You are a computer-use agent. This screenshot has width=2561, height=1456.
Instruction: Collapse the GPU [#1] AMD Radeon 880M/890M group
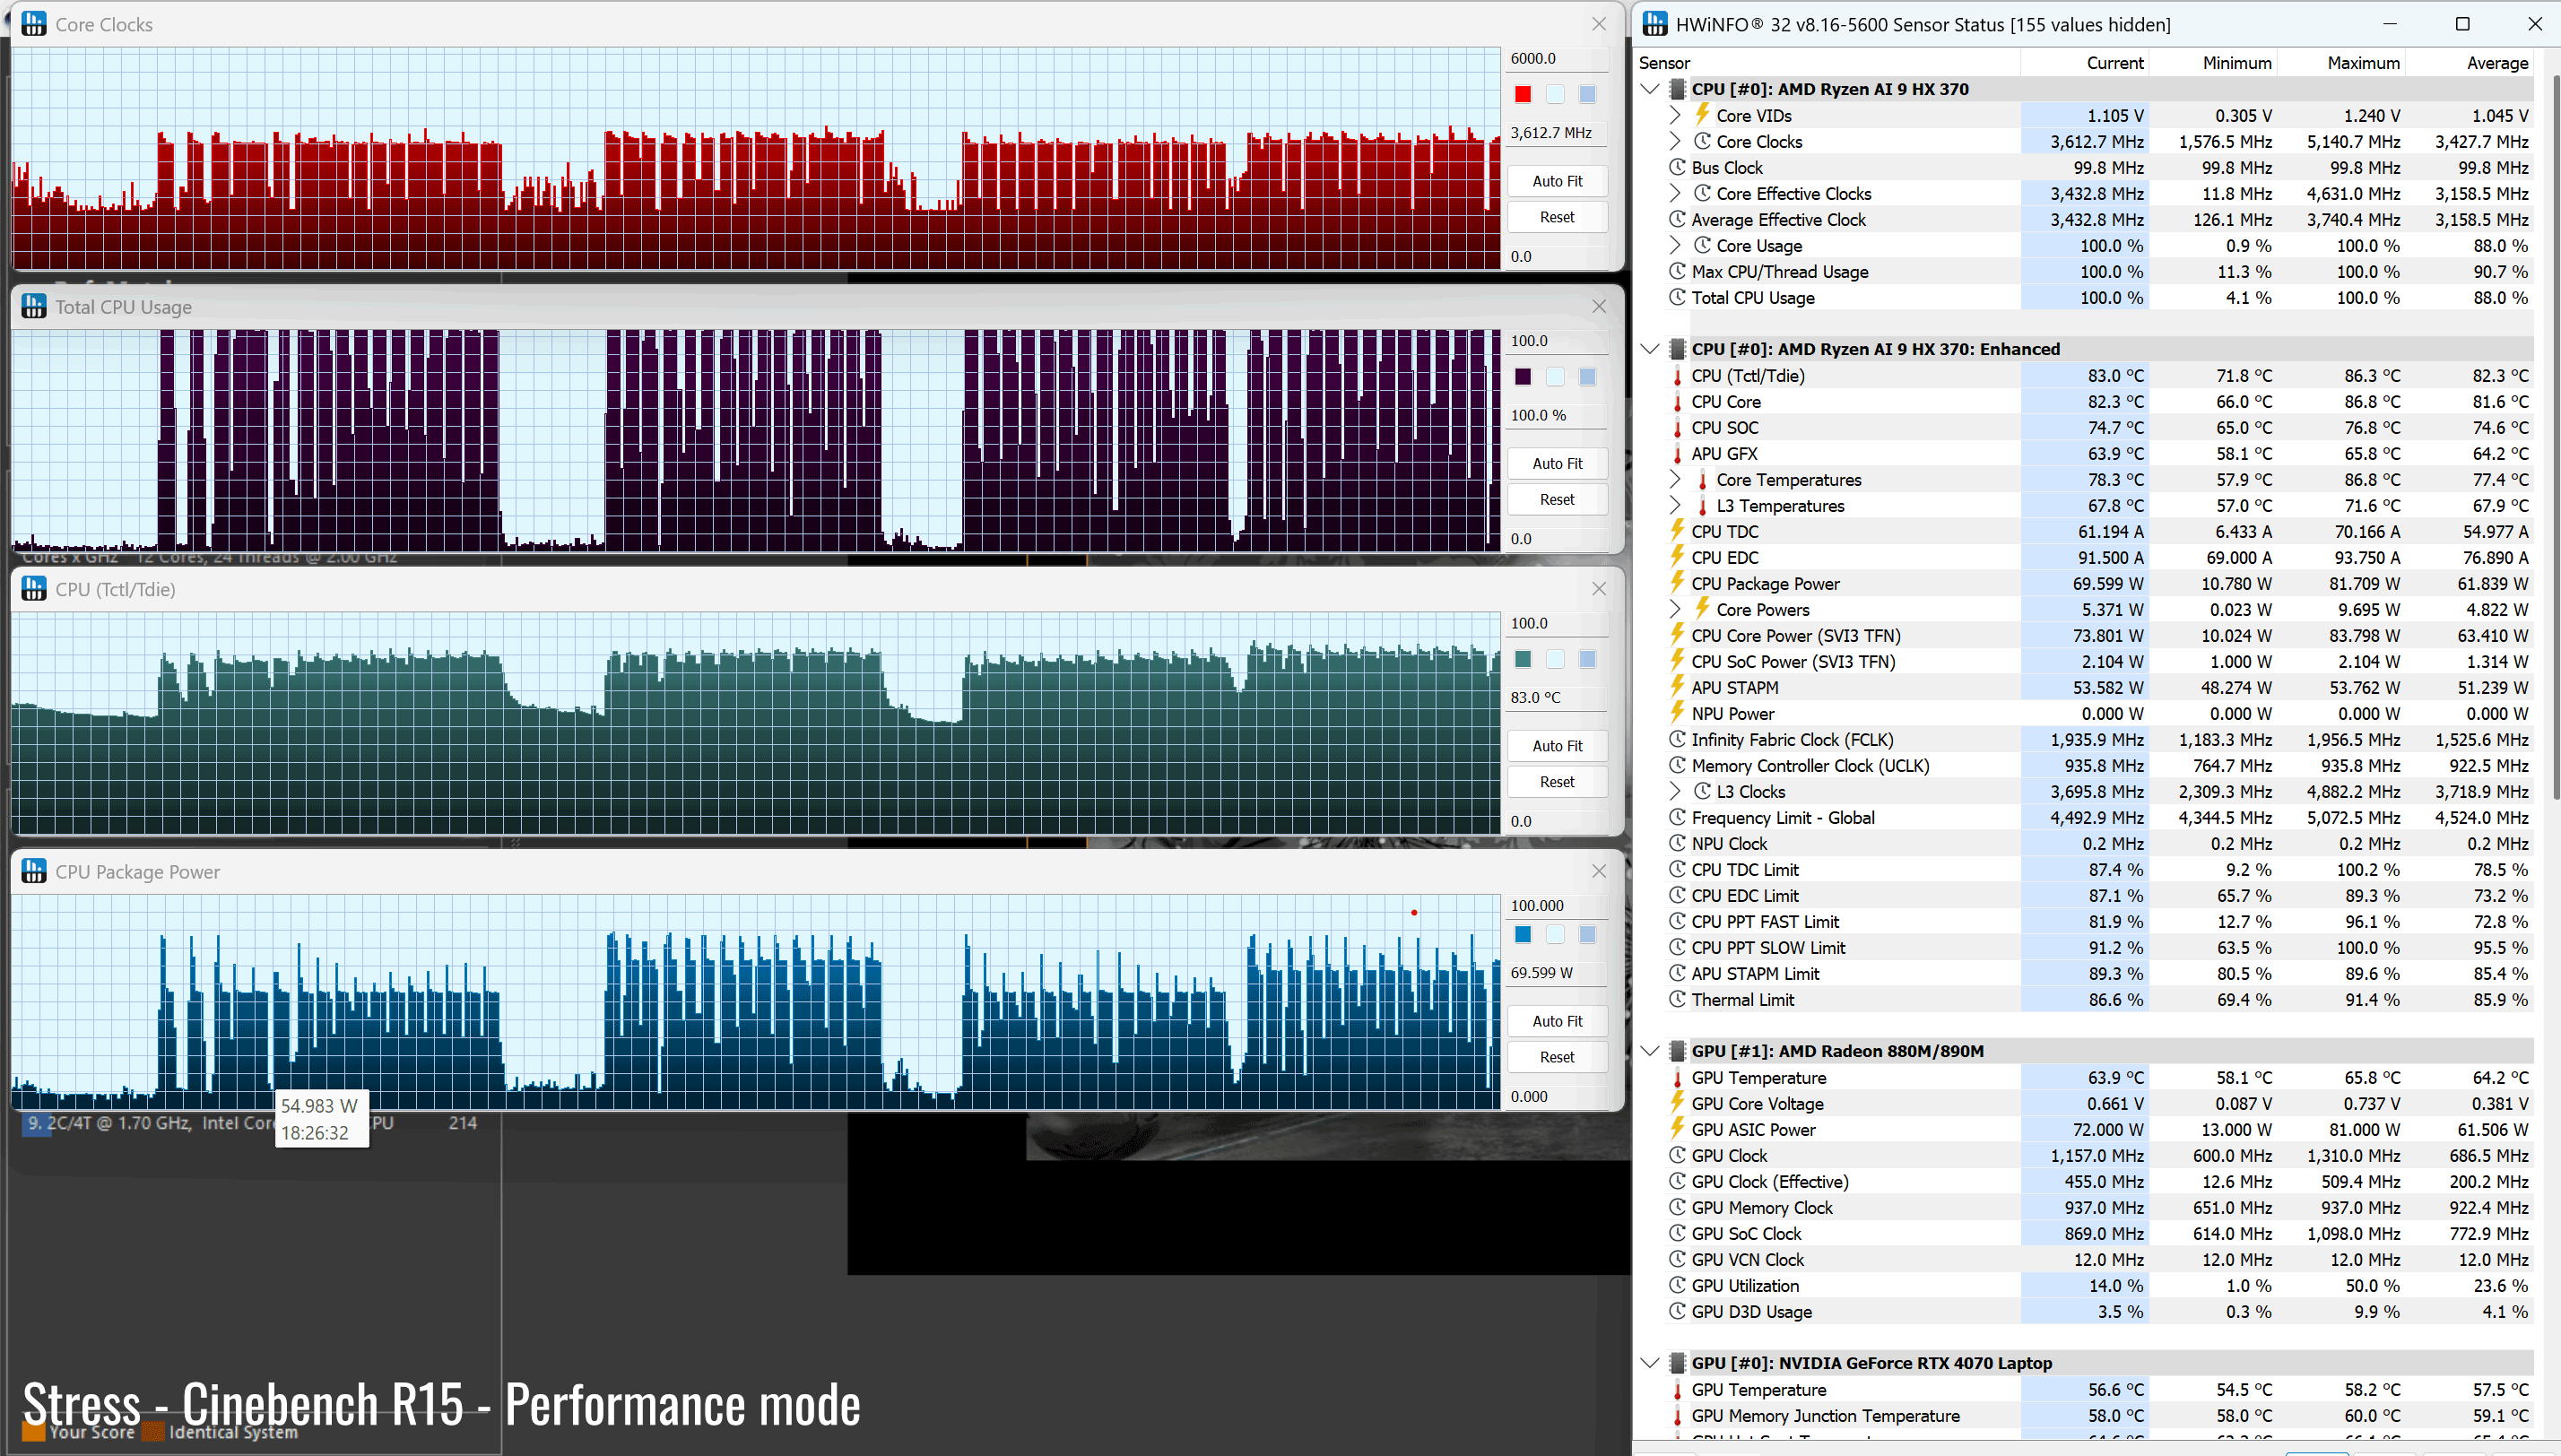click(1650, 1051)
